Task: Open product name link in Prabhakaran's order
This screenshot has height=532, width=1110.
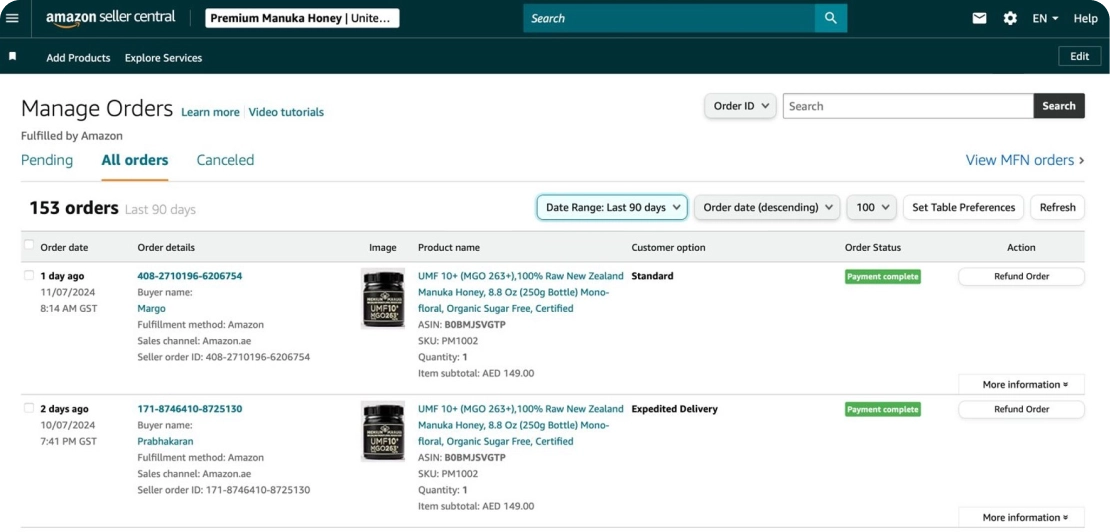Action: [520, 425]
